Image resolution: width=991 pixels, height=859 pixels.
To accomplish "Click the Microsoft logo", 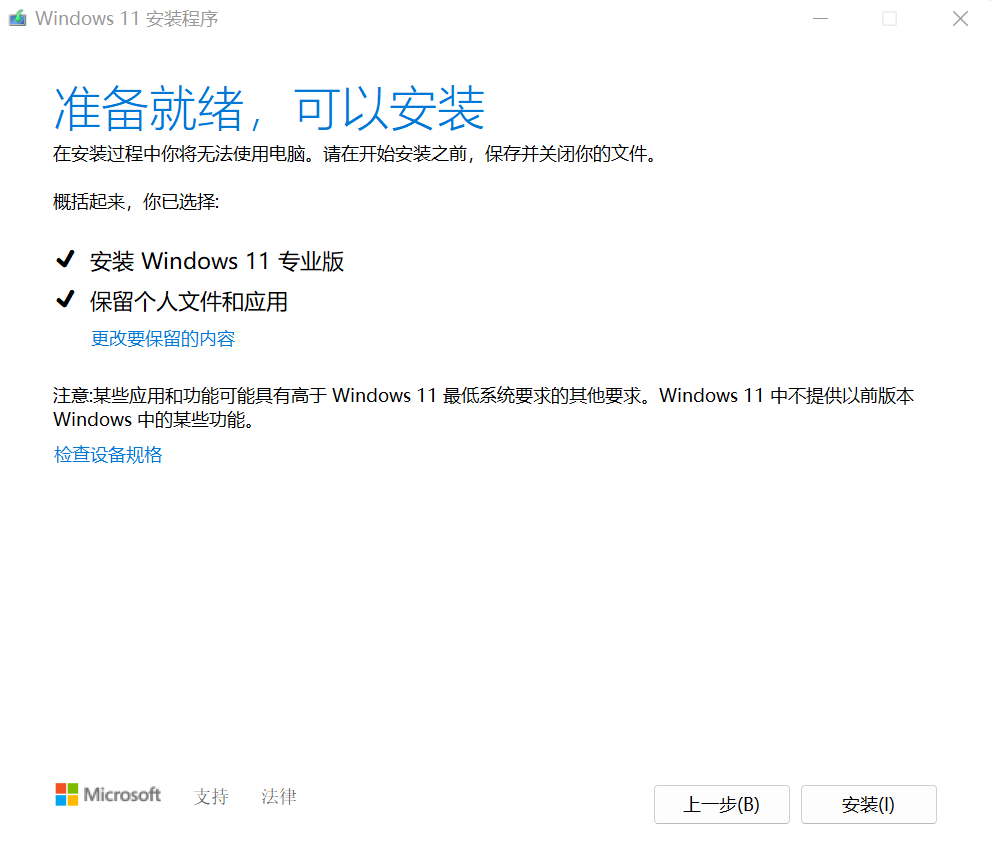I will (x=108, y=795).
